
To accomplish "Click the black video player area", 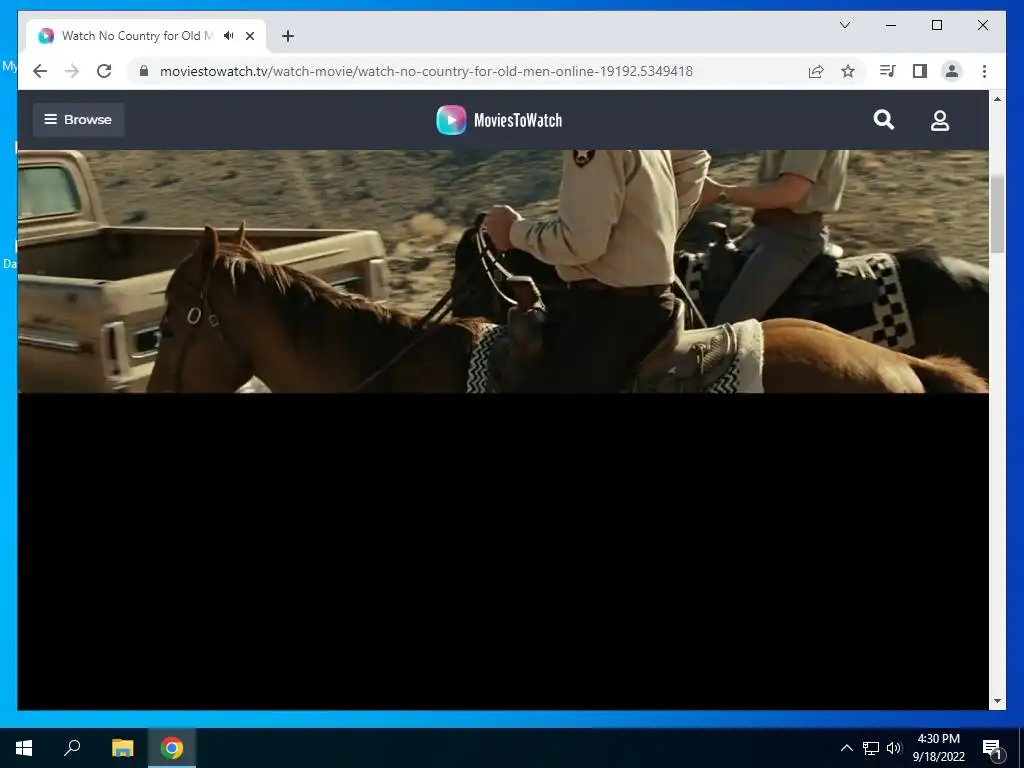I will 503,551.
